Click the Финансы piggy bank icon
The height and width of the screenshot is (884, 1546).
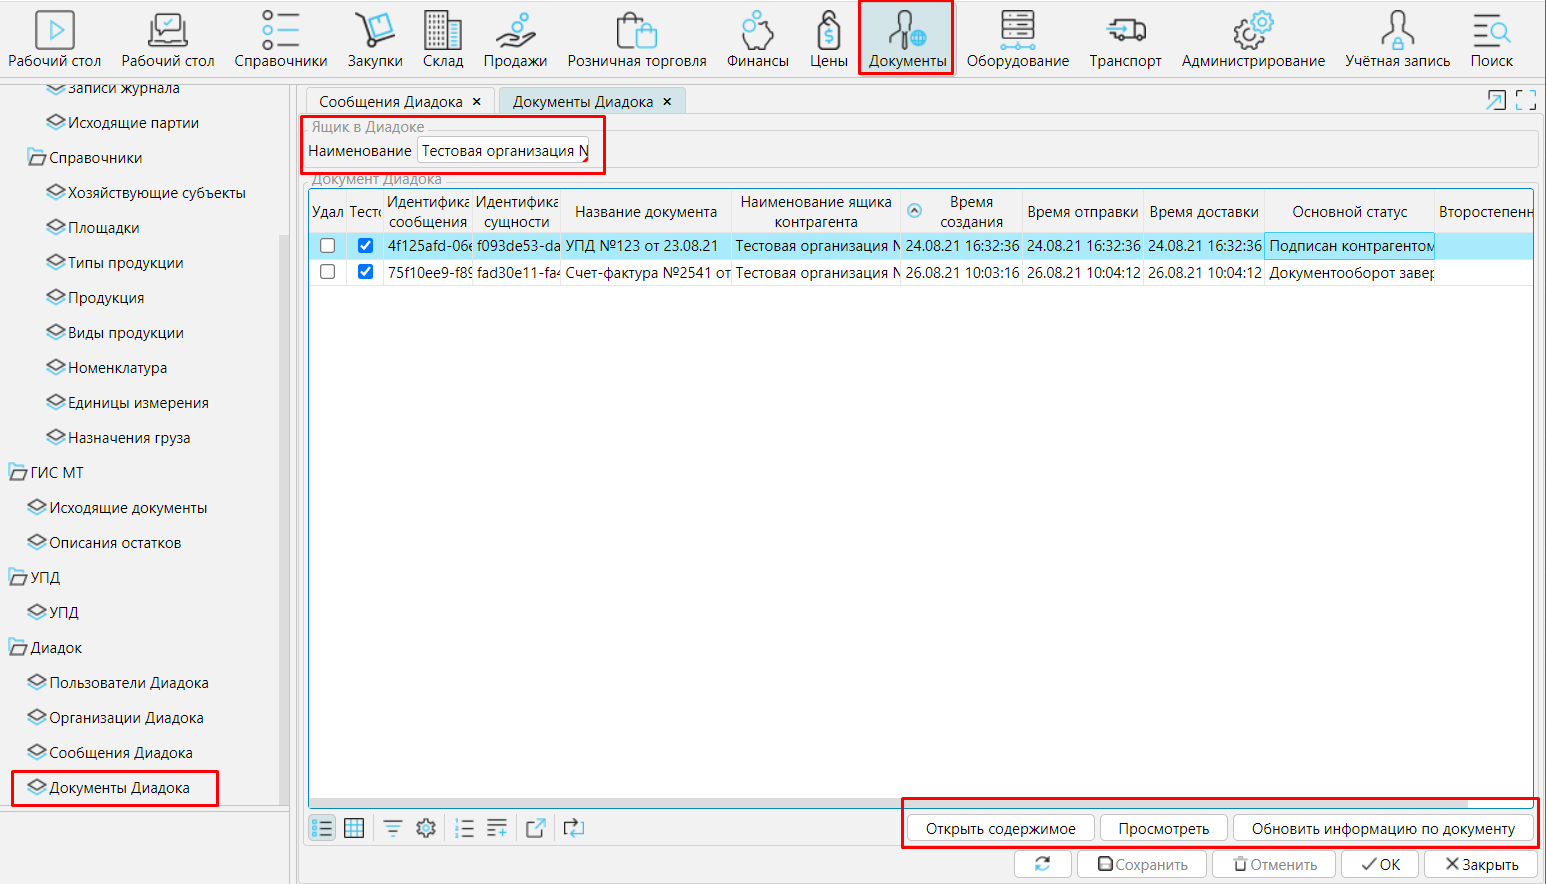pos(757,40)
